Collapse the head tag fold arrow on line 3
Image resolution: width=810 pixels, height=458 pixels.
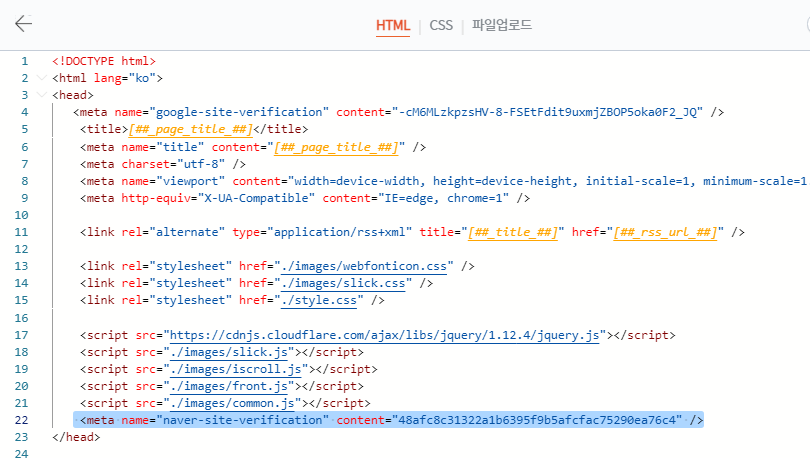(x=42, y=95)
